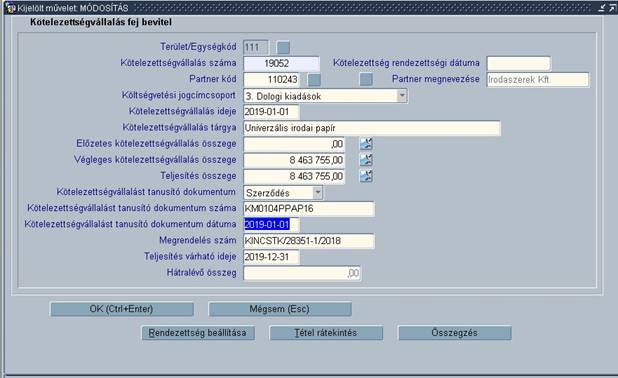The image size is (618, 378).
Task: Expand Költségvetési jogcímcsoport dropdown arrow
Action: (x=402, y=96)
